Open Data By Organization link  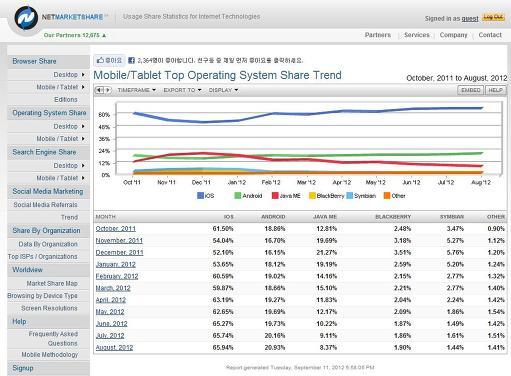(x=48, y=244)
